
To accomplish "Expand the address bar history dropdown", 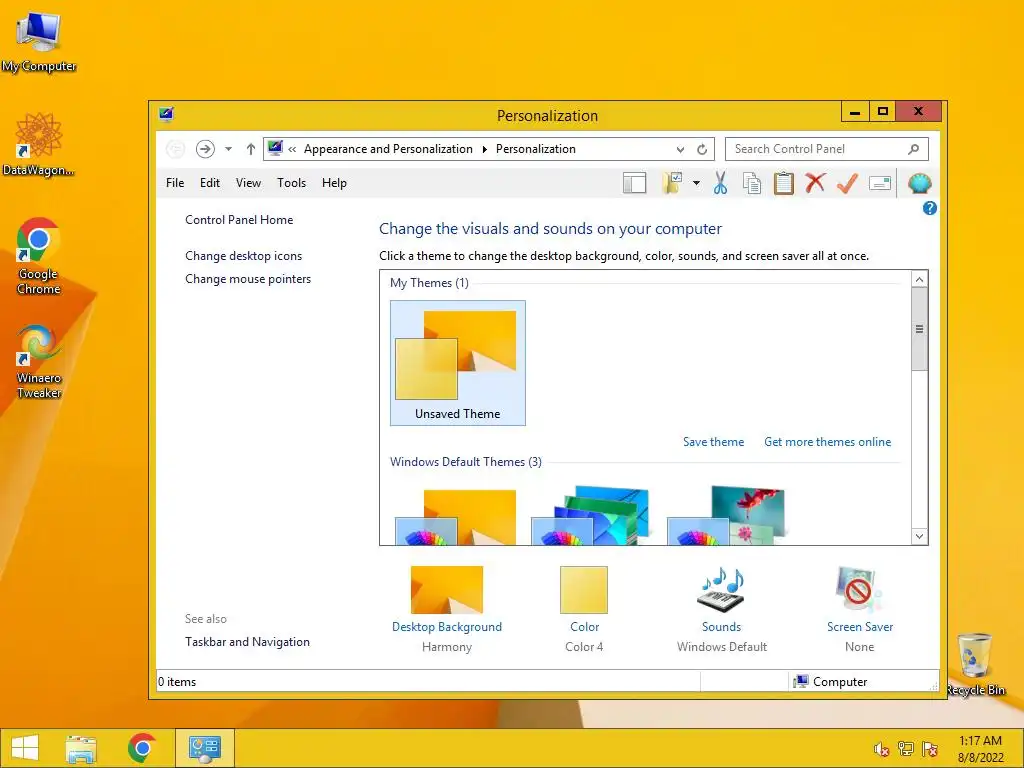I will [680, 150].
